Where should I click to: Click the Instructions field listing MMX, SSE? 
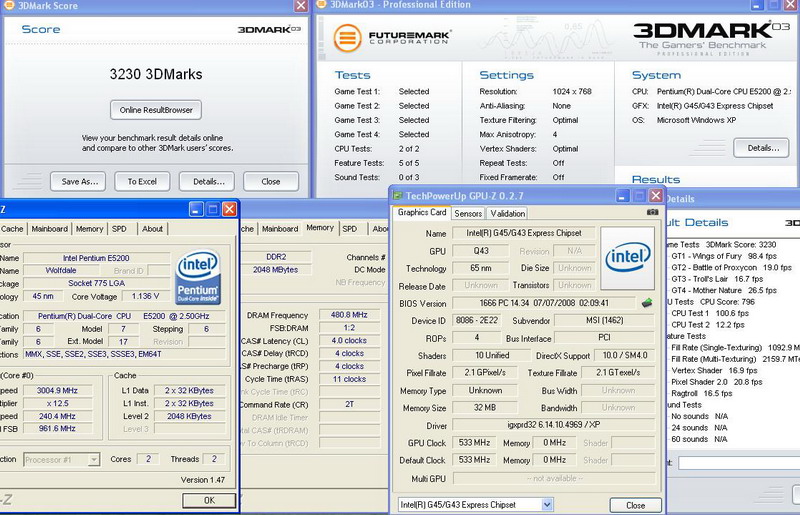123,354
